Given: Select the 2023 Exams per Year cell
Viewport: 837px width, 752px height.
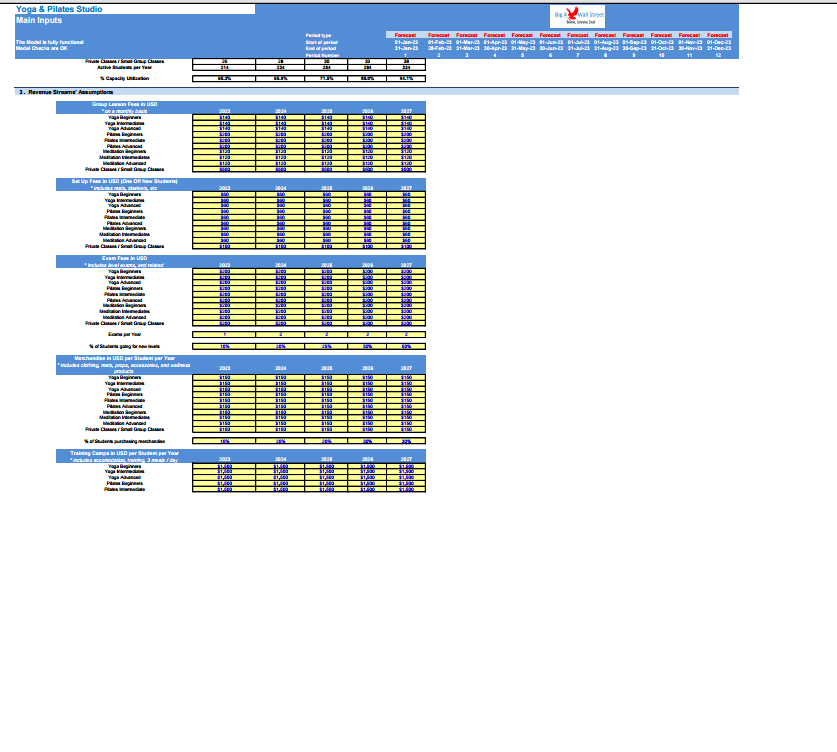Looking at the screenshot, I should pyautogui.click(x=224, y=335).
